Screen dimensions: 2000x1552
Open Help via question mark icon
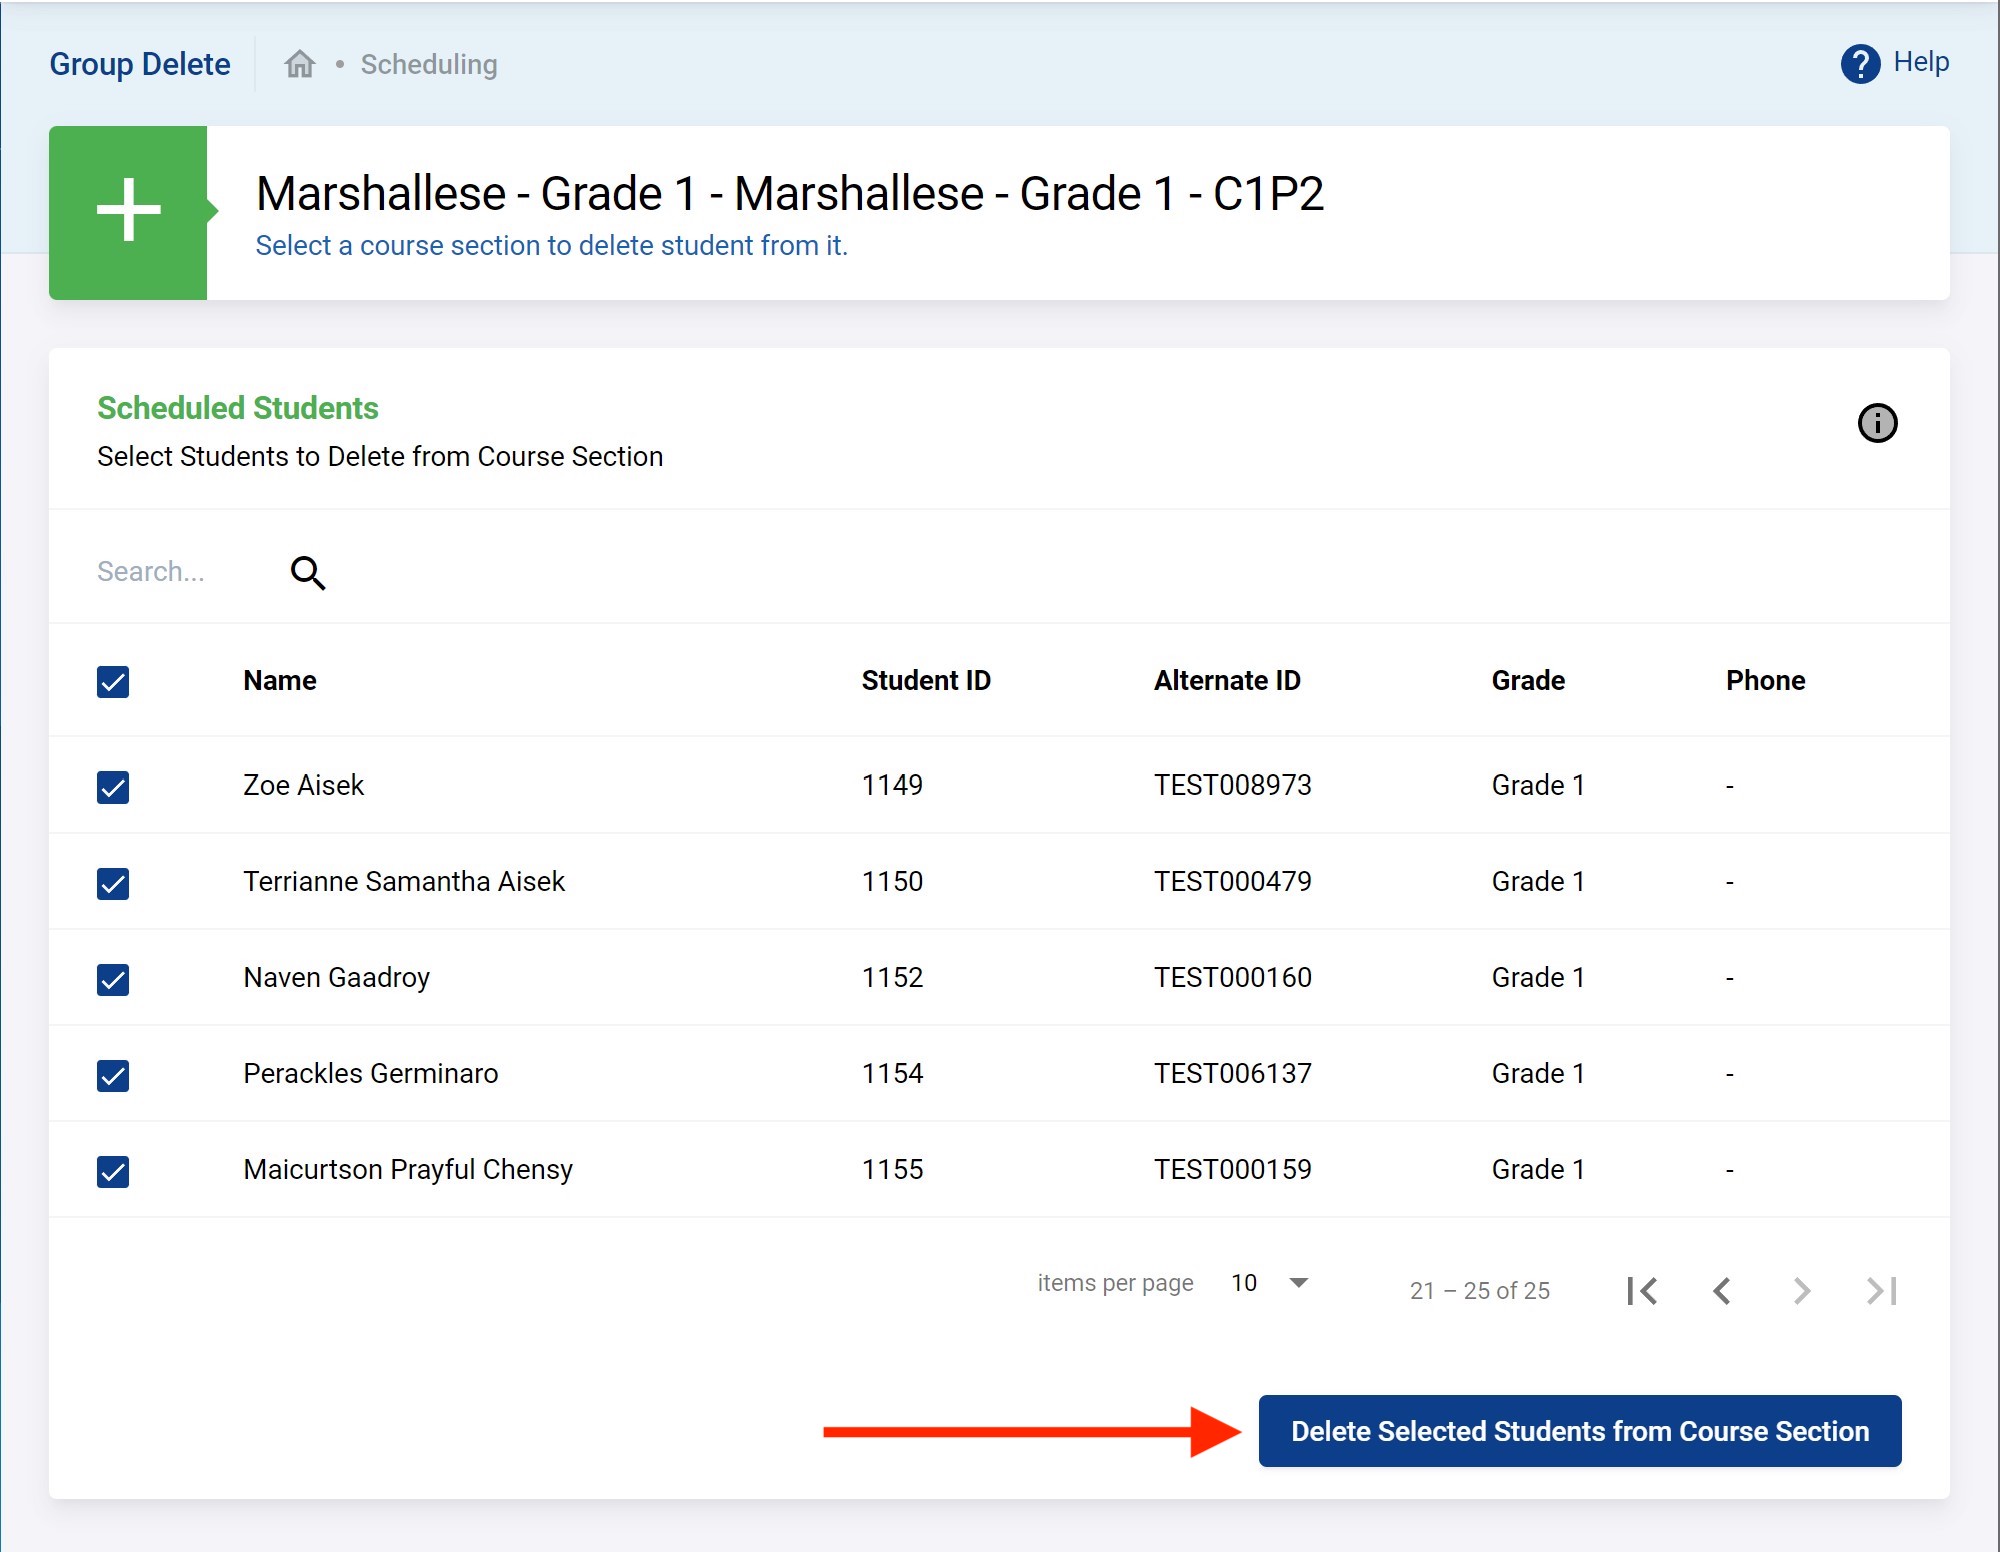coord(1859,64)
